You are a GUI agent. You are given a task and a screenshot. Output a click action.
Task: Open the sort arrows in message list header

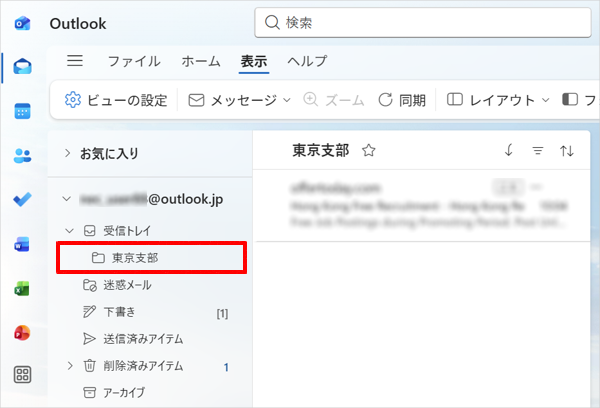tap(567, 151)
